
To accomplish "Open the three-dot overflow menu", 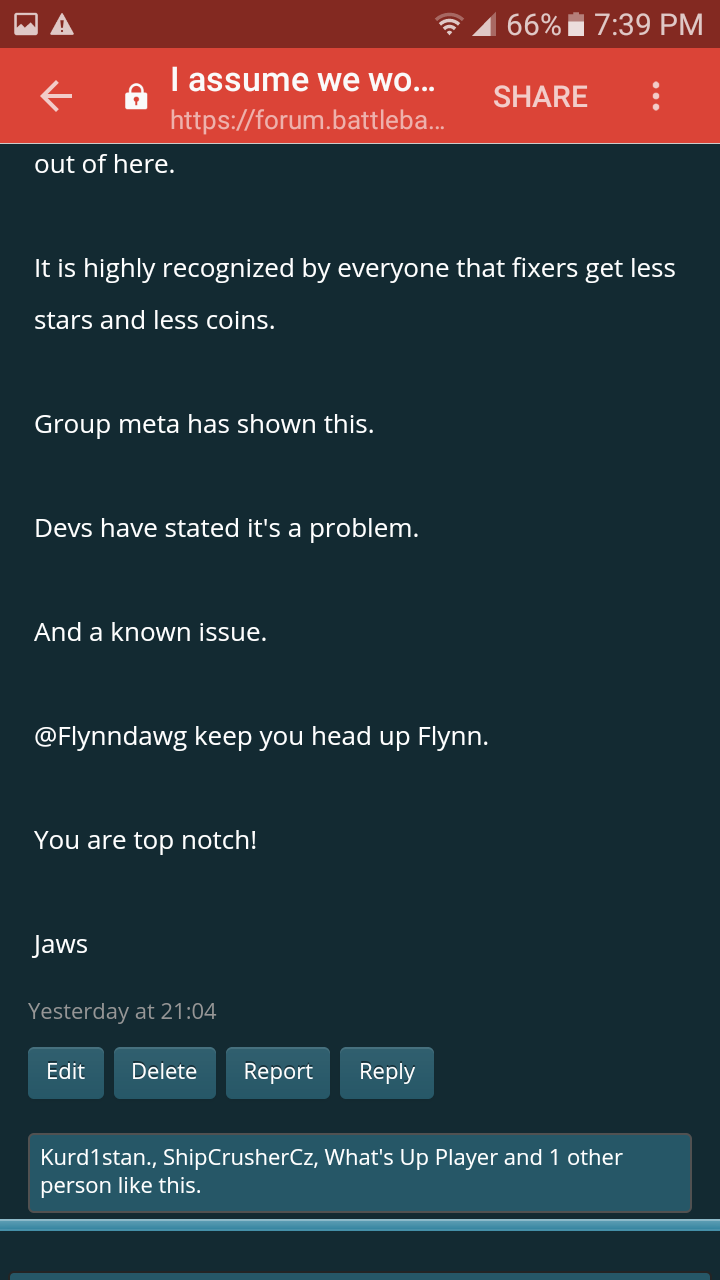I will pos(656,96).
